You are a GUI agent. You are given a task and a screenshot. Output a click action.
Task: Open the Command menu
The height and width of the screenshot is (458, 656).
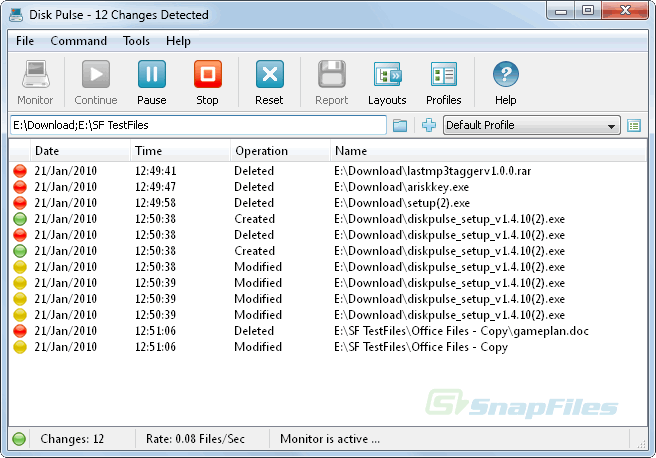pyautogui.click(x=78, y=41)
